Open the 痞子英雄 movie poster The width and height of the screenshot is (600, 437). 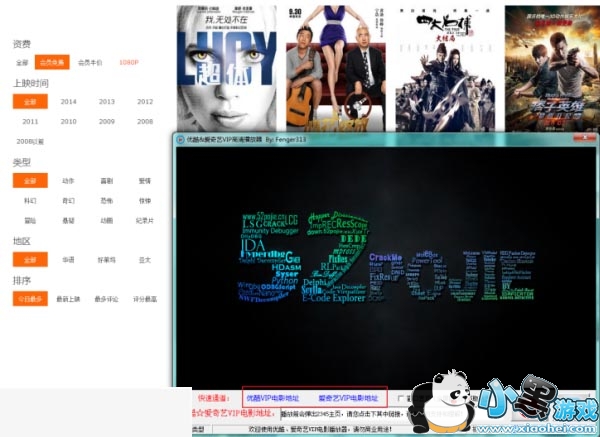point(552,68)
